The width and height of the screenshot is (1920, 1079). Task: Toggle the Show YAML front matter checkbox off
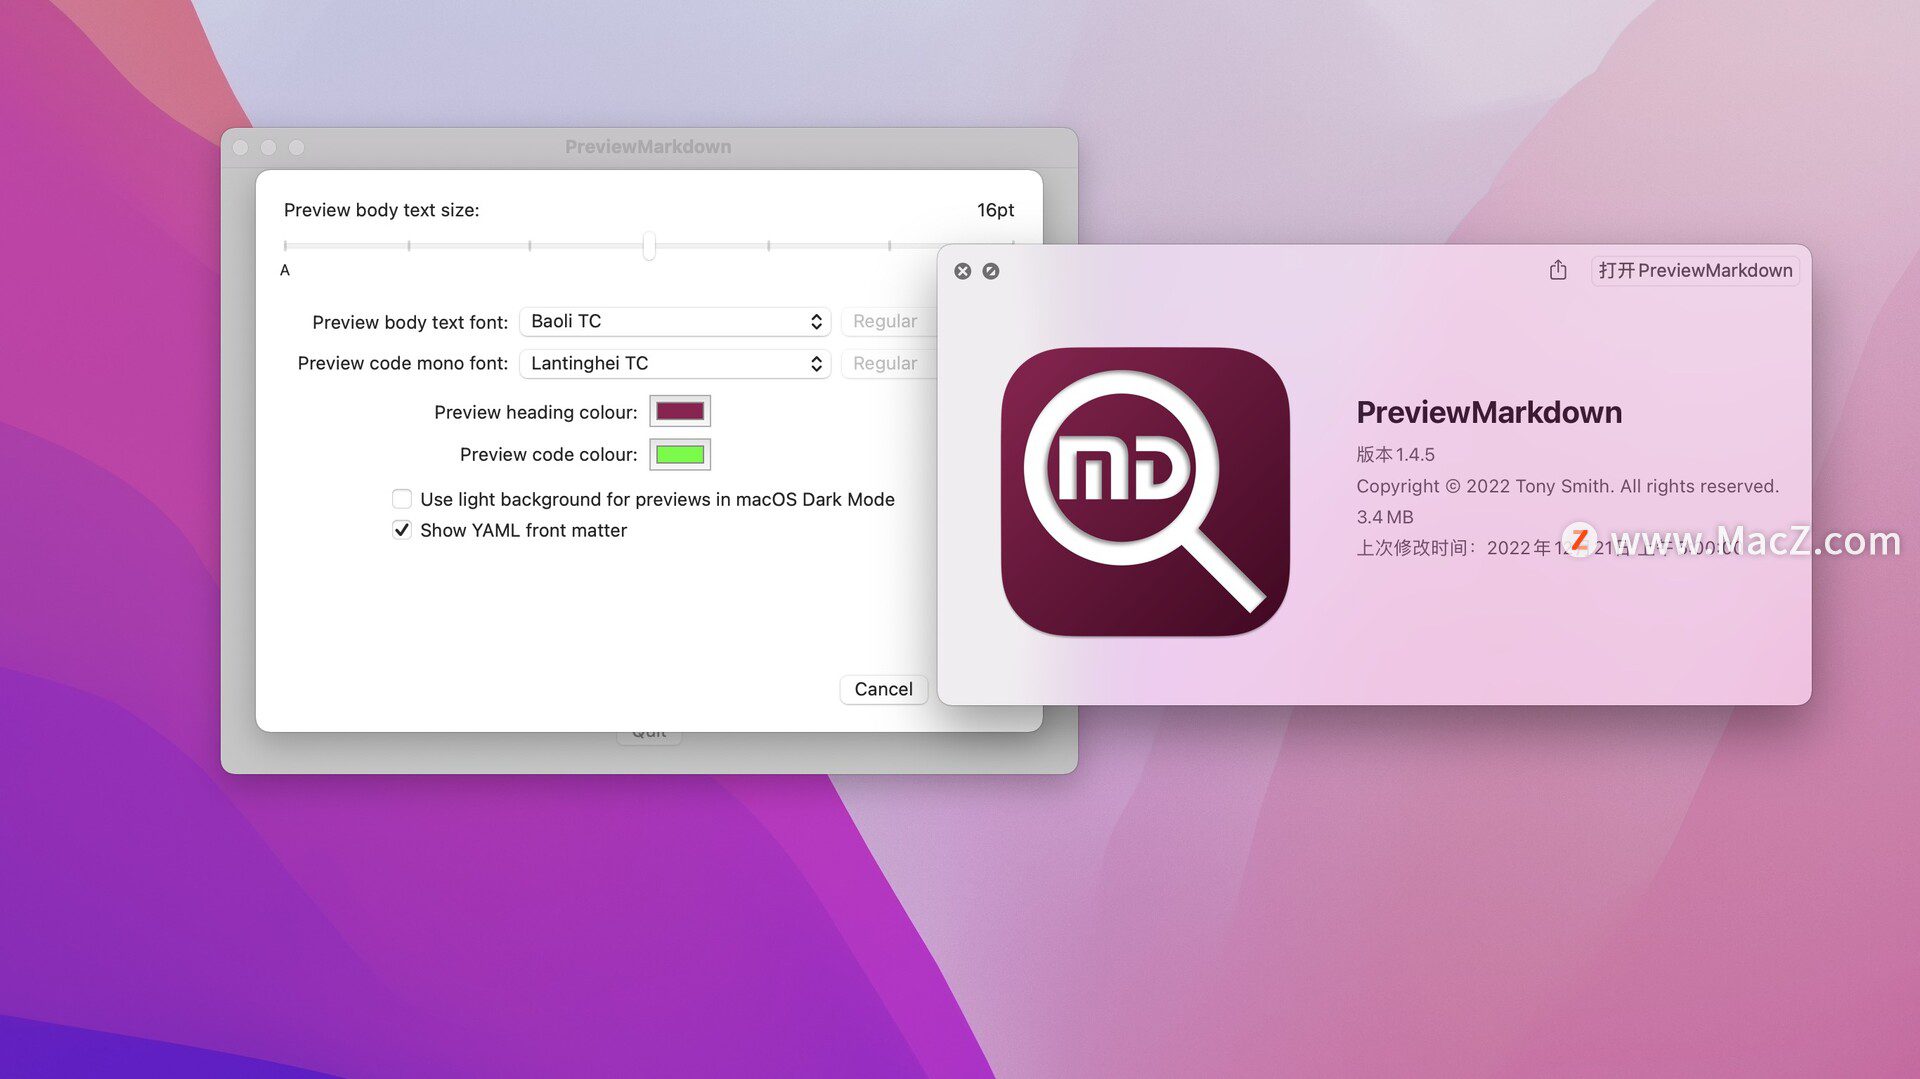[x=402, y=530]
